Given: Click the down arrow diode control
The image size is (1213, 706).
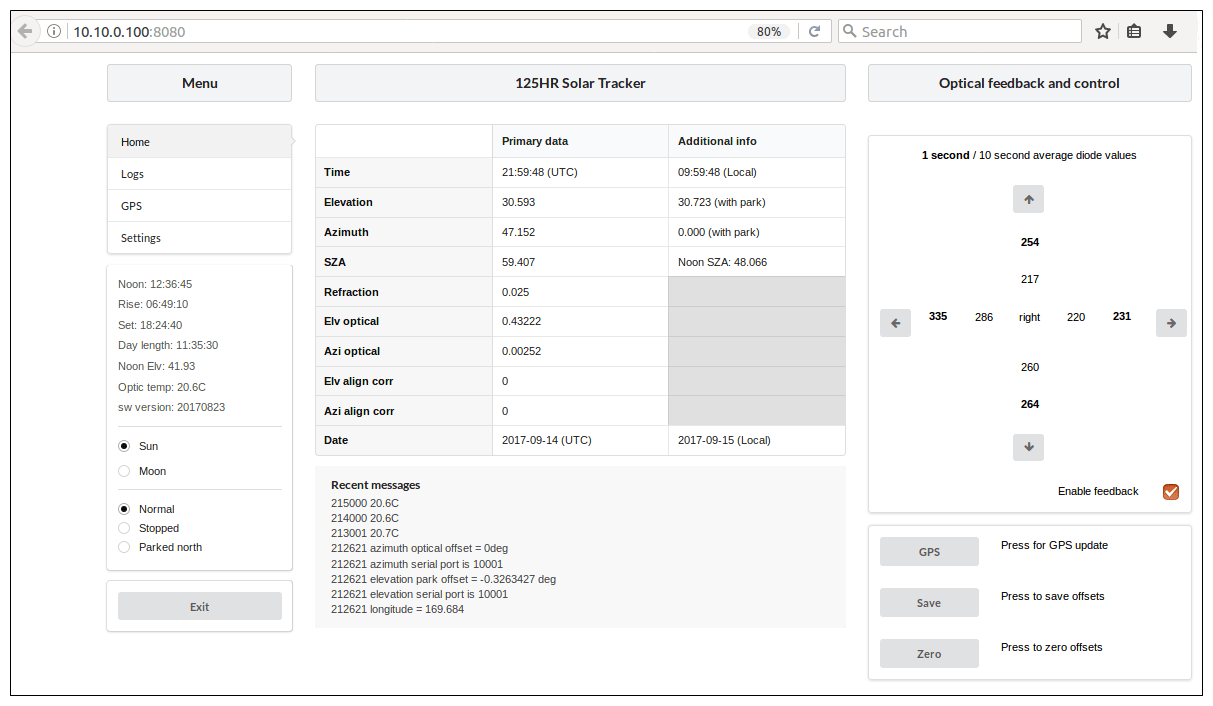Looking at the screenshot, I should pyautogui.click(x=1028, y=447).
